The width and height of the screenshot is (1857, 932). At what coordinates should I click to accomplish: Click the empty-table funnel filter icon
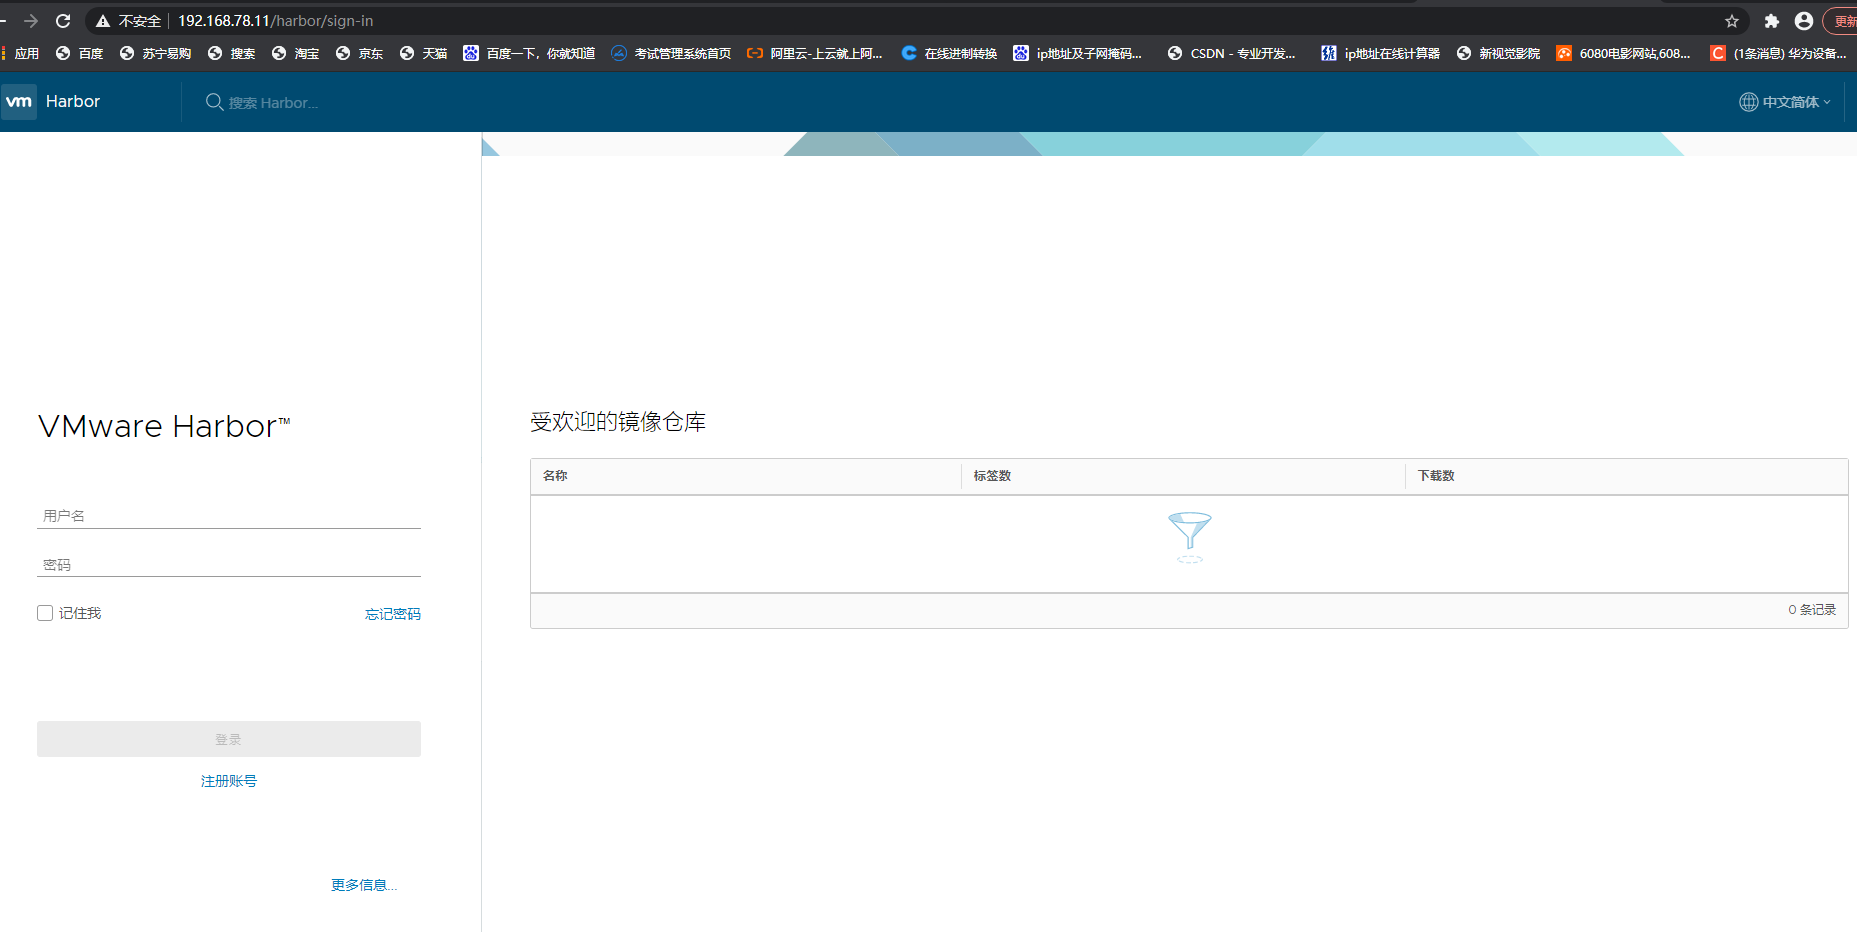coord(1190,536)
